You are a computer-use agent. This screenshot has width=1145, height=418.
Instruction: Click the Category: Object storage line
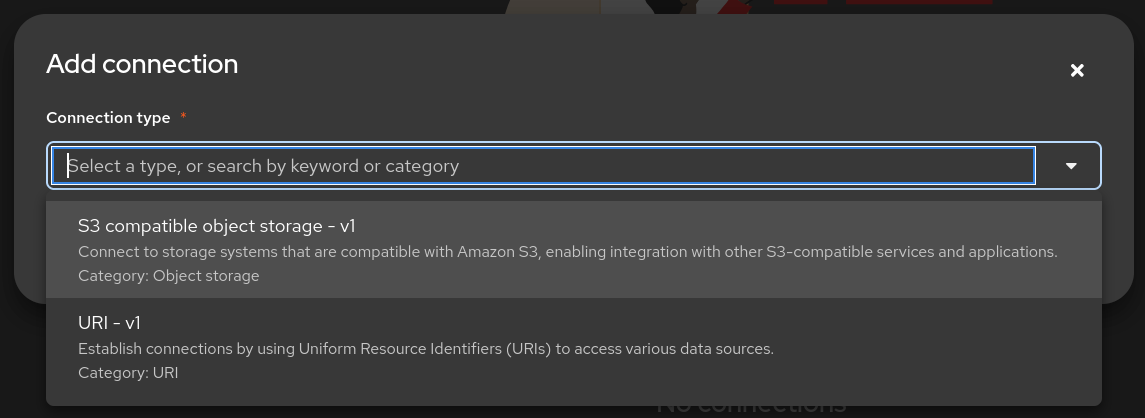(x=169, y=276)
